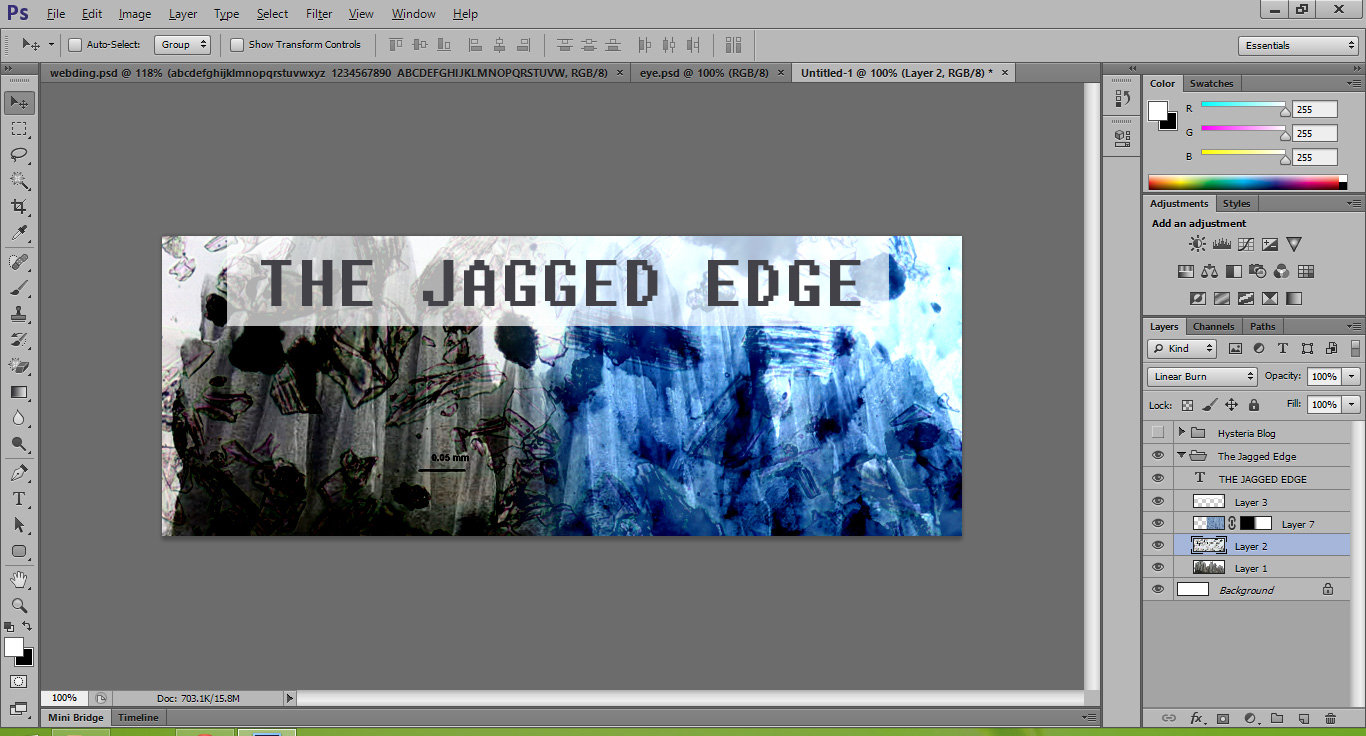Switch to the eye.psd document tab
The width and height of the screenshot is (1366, 736).
704,73
